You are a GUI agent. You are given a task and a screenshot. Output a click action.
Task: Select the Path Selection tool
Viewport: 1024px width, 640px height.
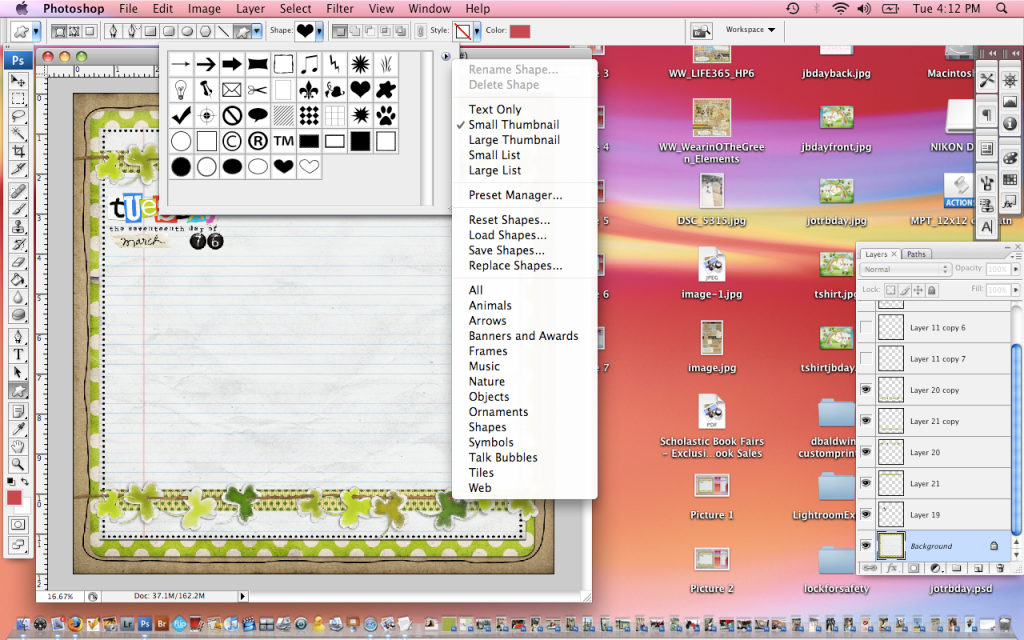[x=18, y=372]
